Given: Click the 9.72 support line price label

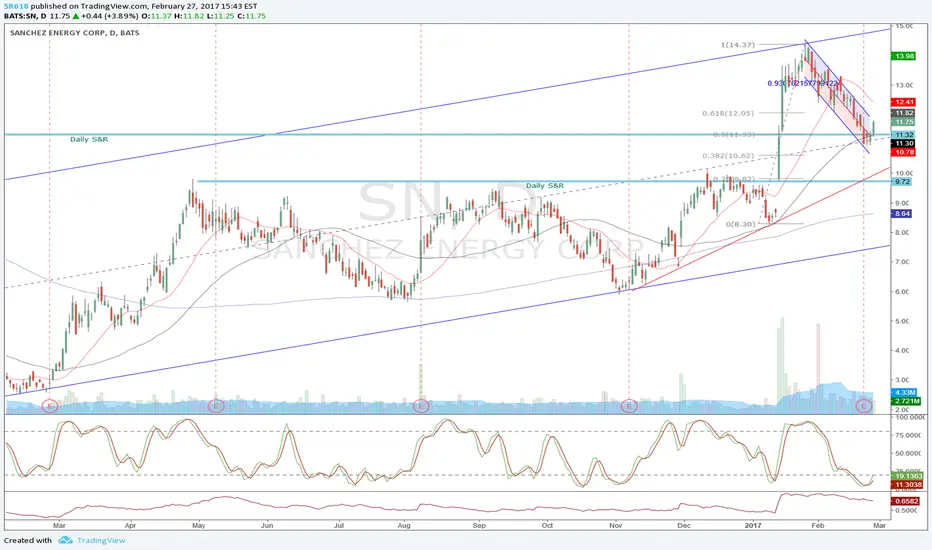Looking at the screenshot, I should point(902,181).
